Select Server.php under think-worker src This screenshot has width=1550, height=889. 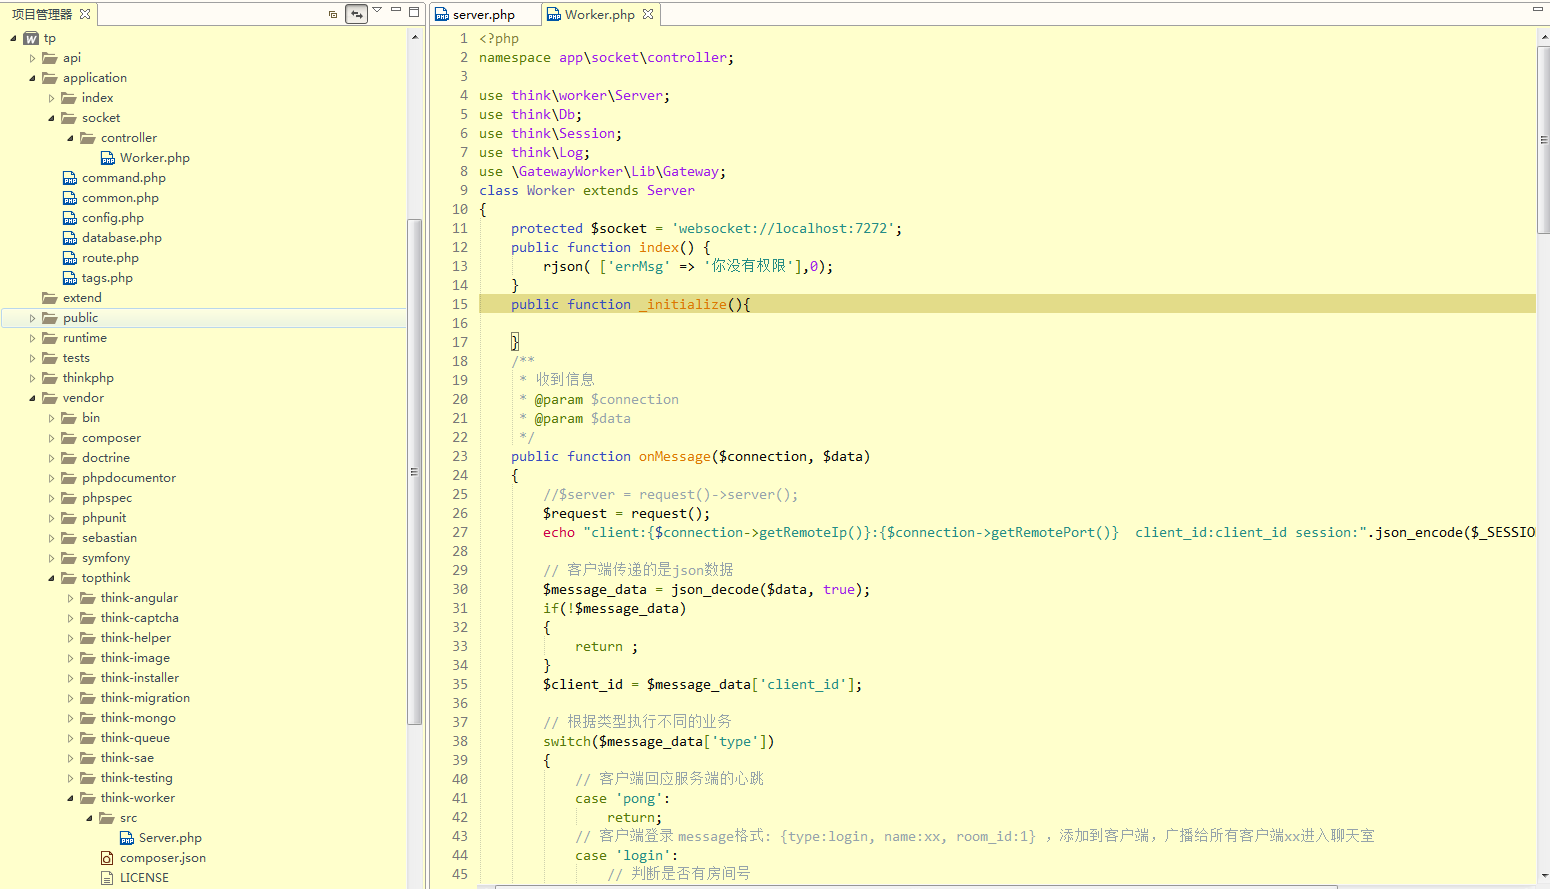(170, 838)
